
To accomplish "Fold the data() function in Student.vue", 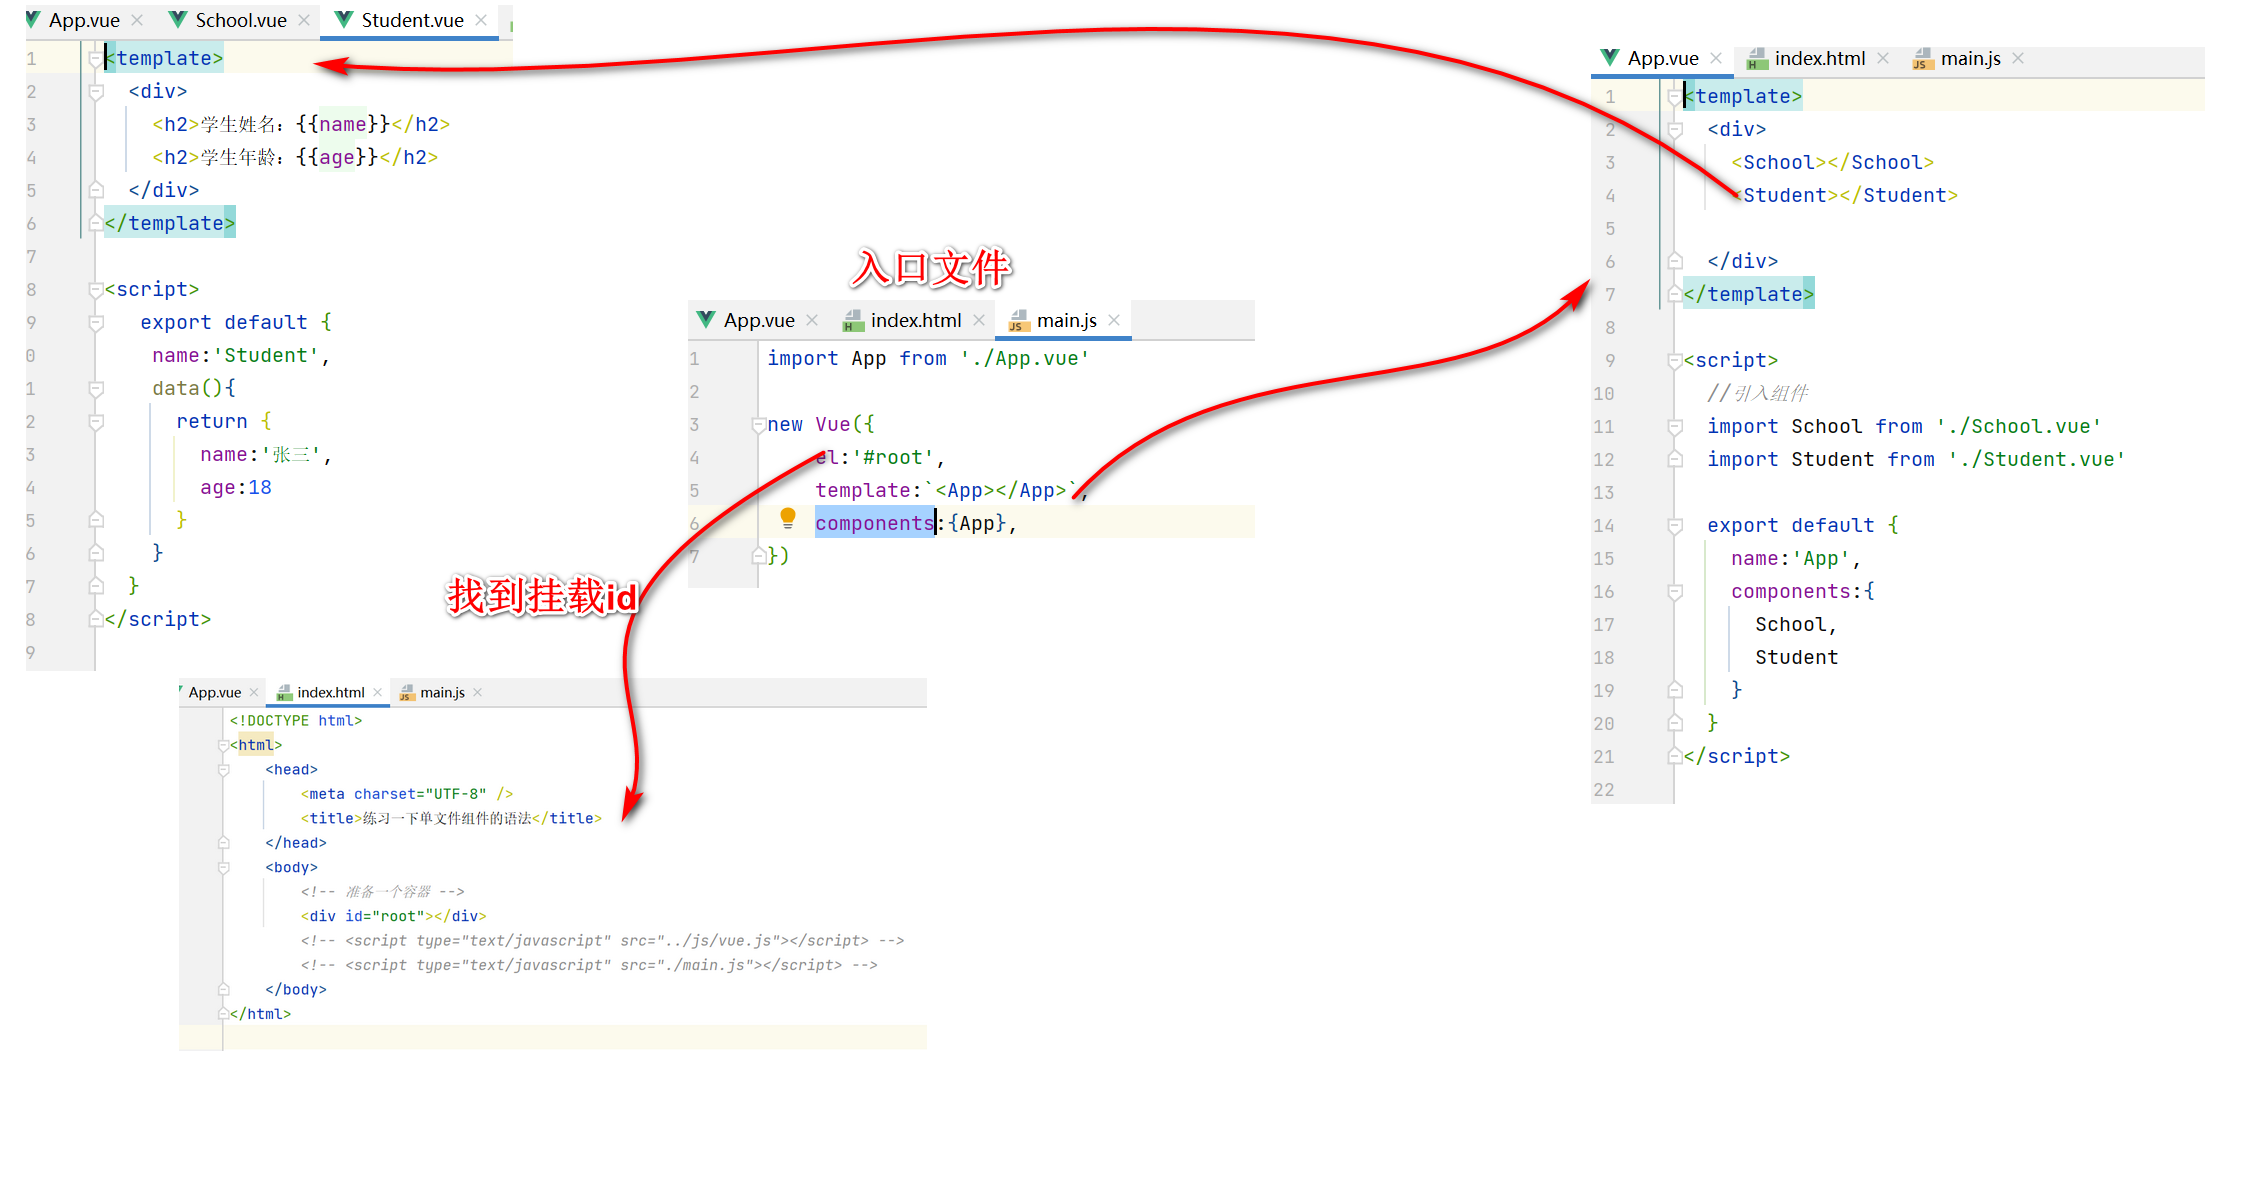I will point(96,388).
